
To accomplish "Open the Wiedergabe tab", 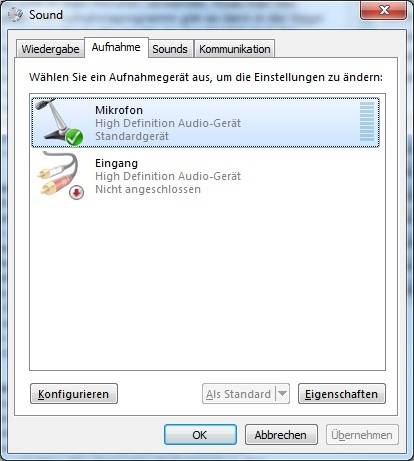I will (x=50, y=49).
